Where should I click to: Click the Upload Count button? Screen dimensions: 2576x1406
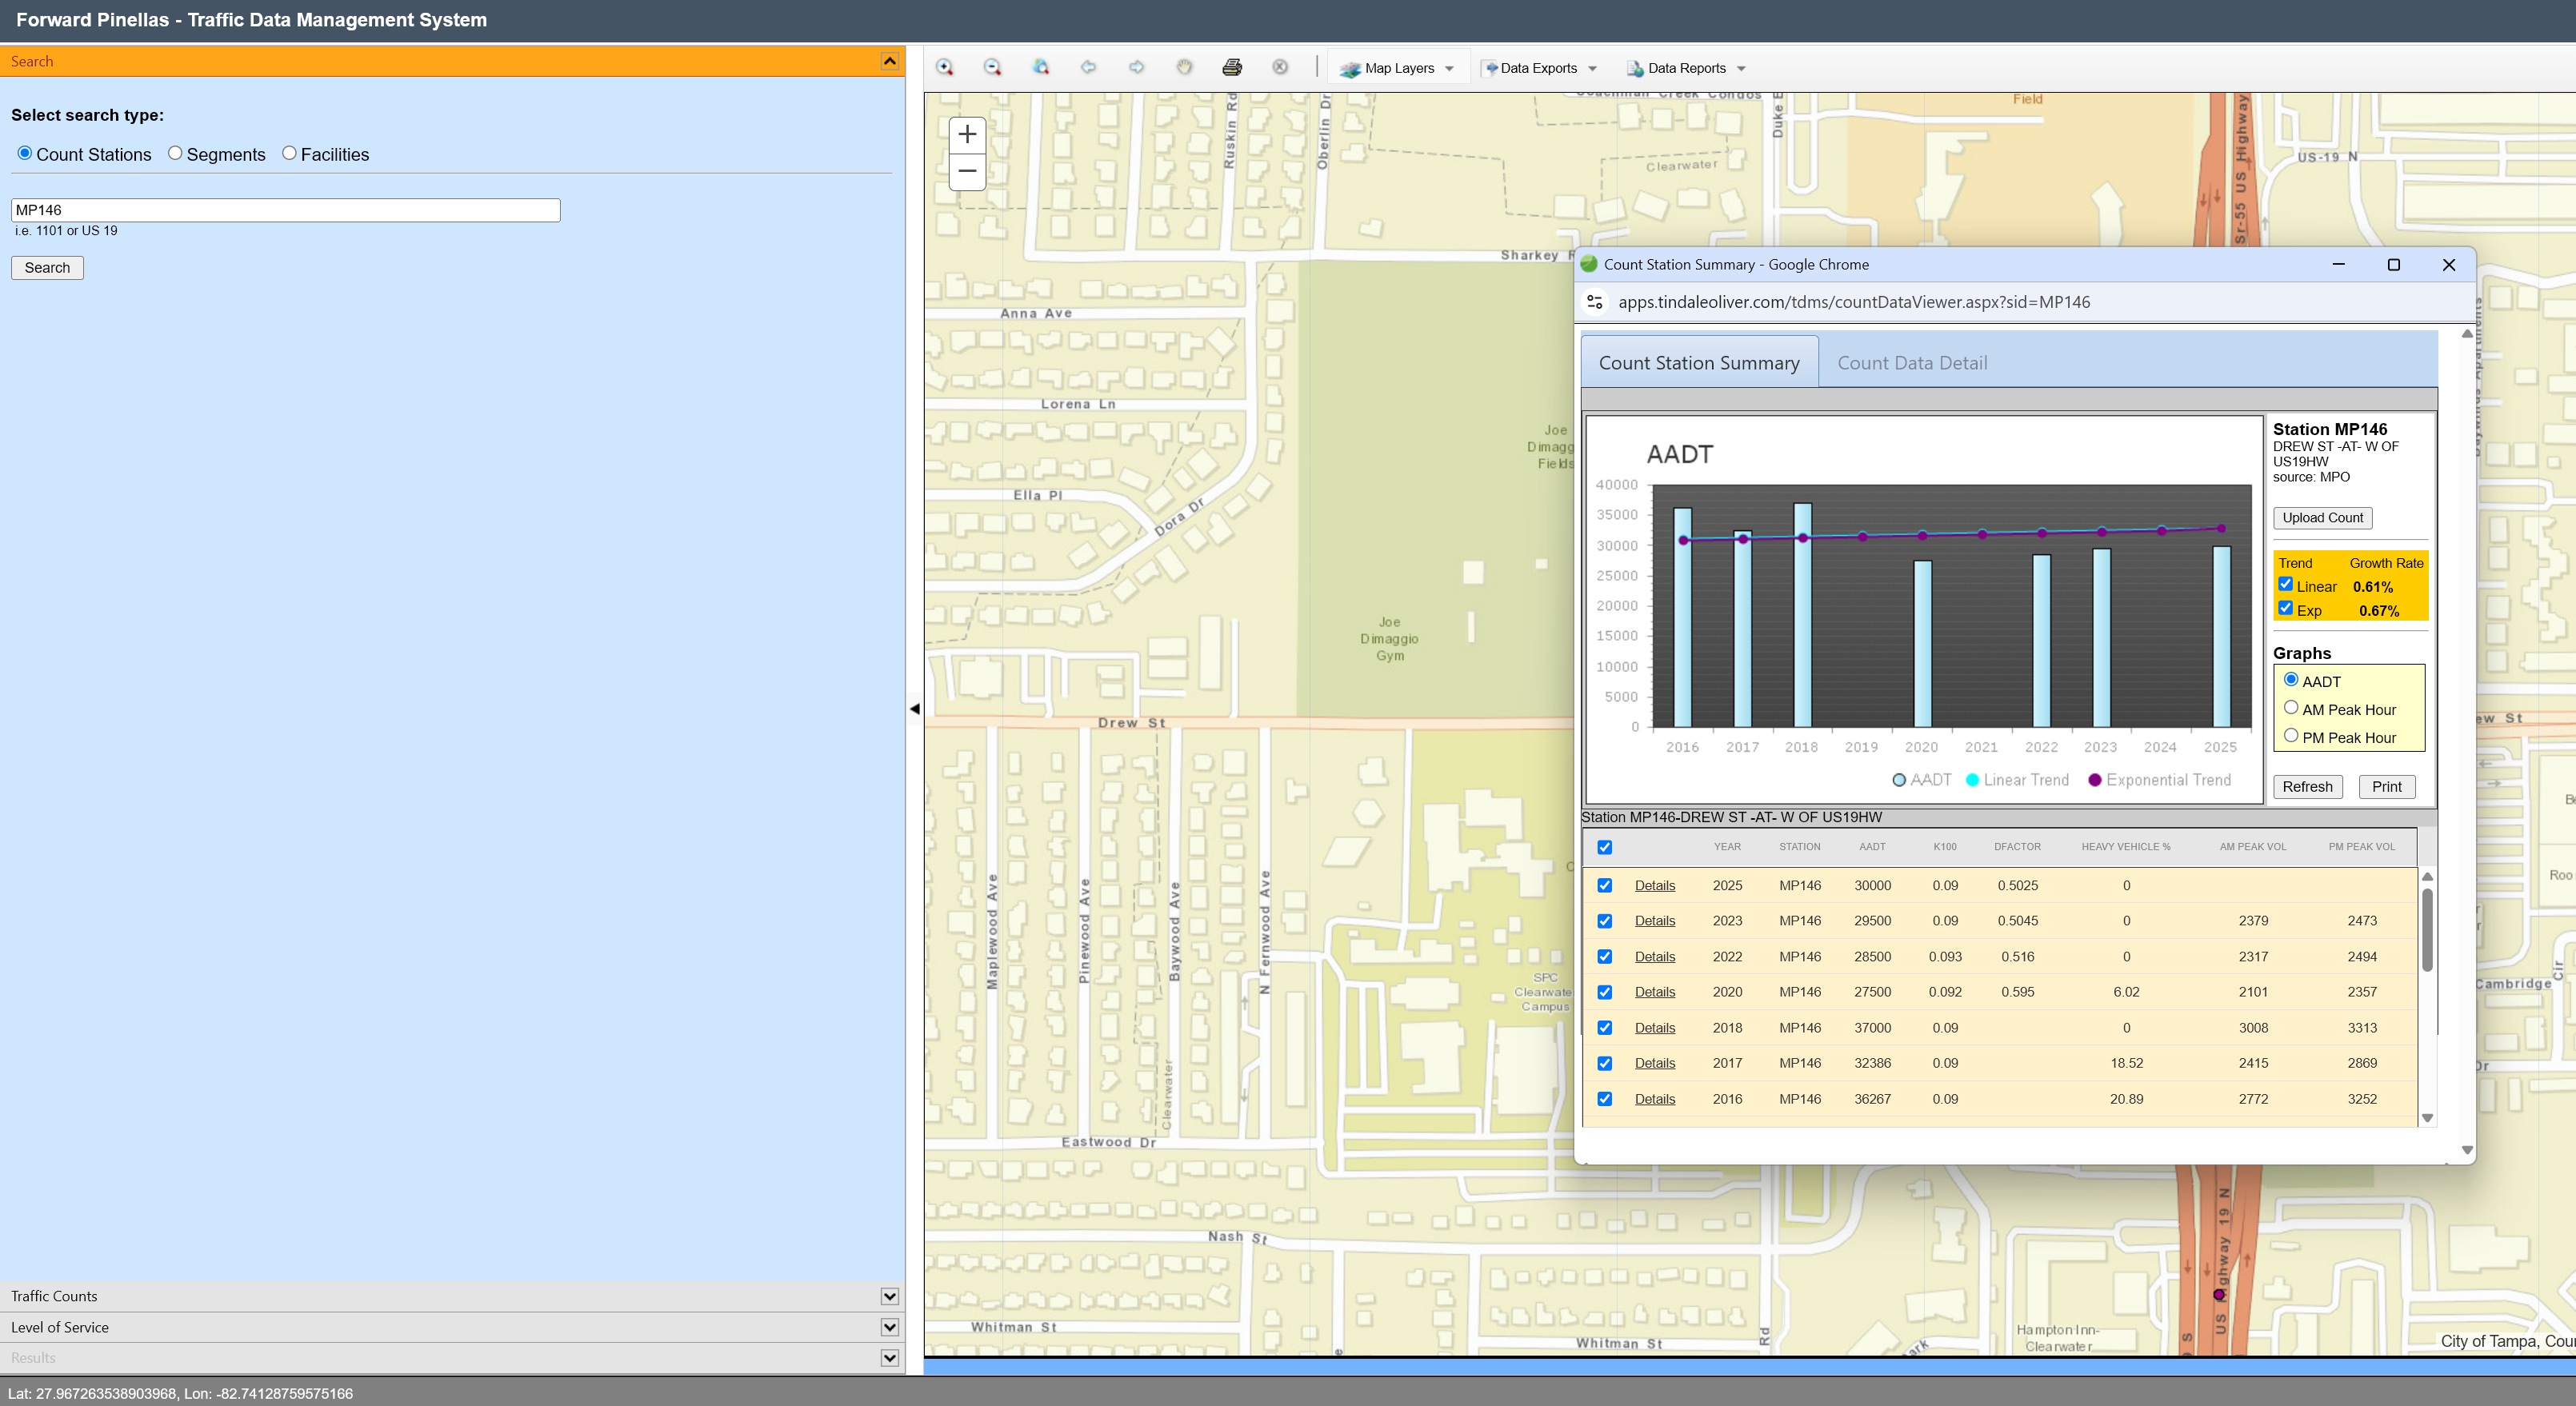tap(2322, 518)
